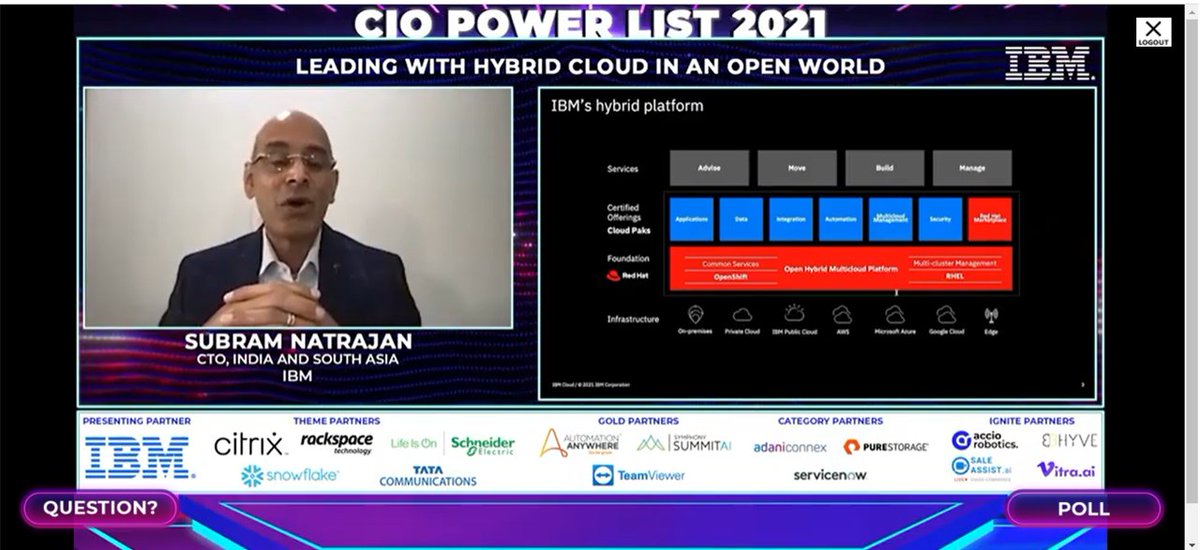This screenshot has height=550, width=1200.
Task: Click the Move services box on slide
Action: (x=797, y=168)
